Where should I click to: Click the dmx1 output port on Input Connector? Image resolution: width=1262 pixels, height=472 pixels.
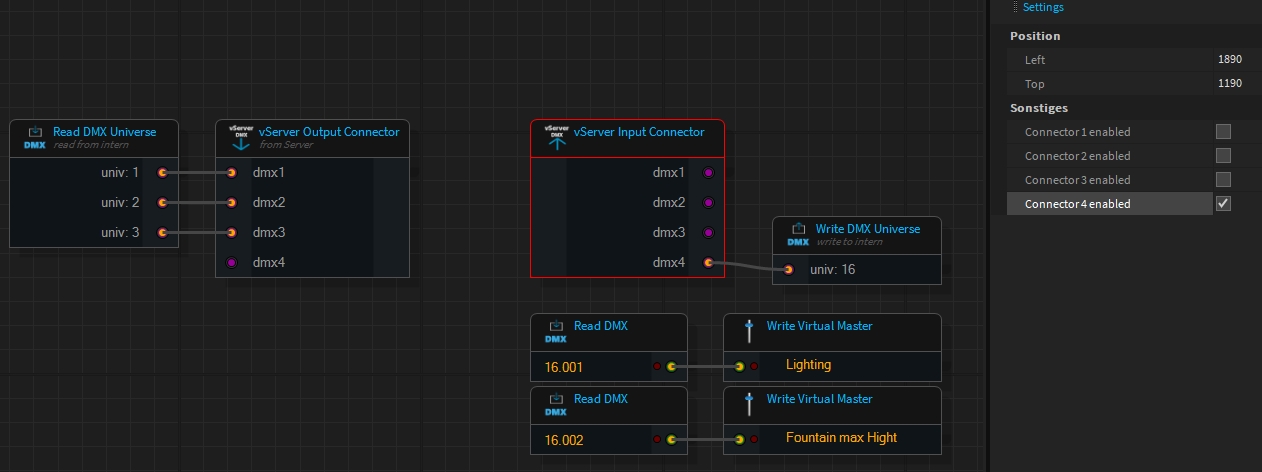point(709,173)
